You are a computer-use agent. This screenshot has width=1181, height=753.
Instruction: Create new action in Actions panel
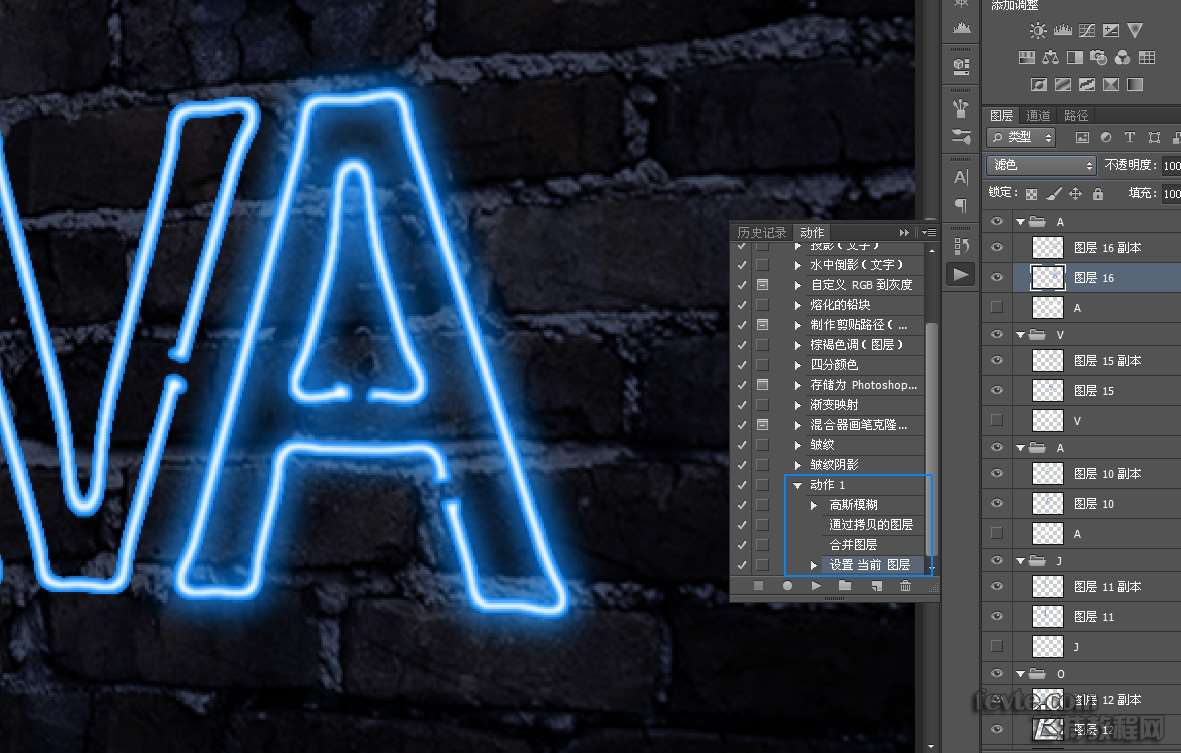click(877, 586)
